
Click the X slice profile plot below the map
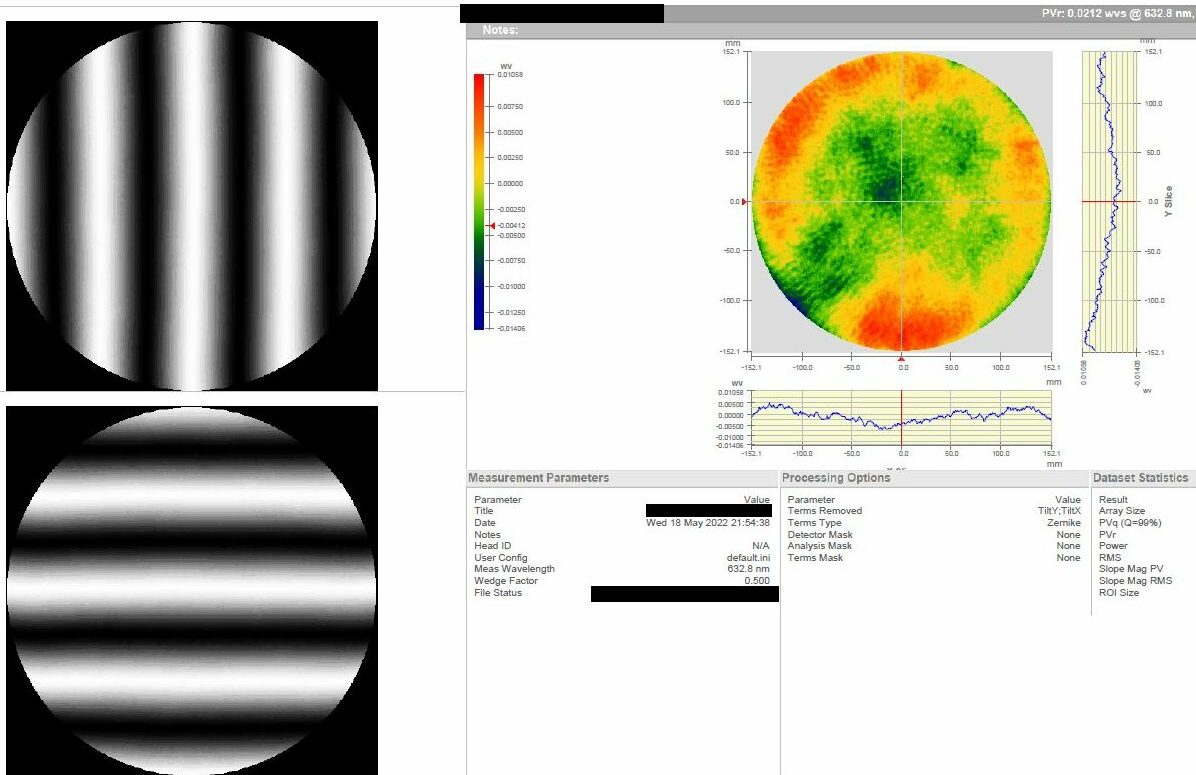[902, 419]
